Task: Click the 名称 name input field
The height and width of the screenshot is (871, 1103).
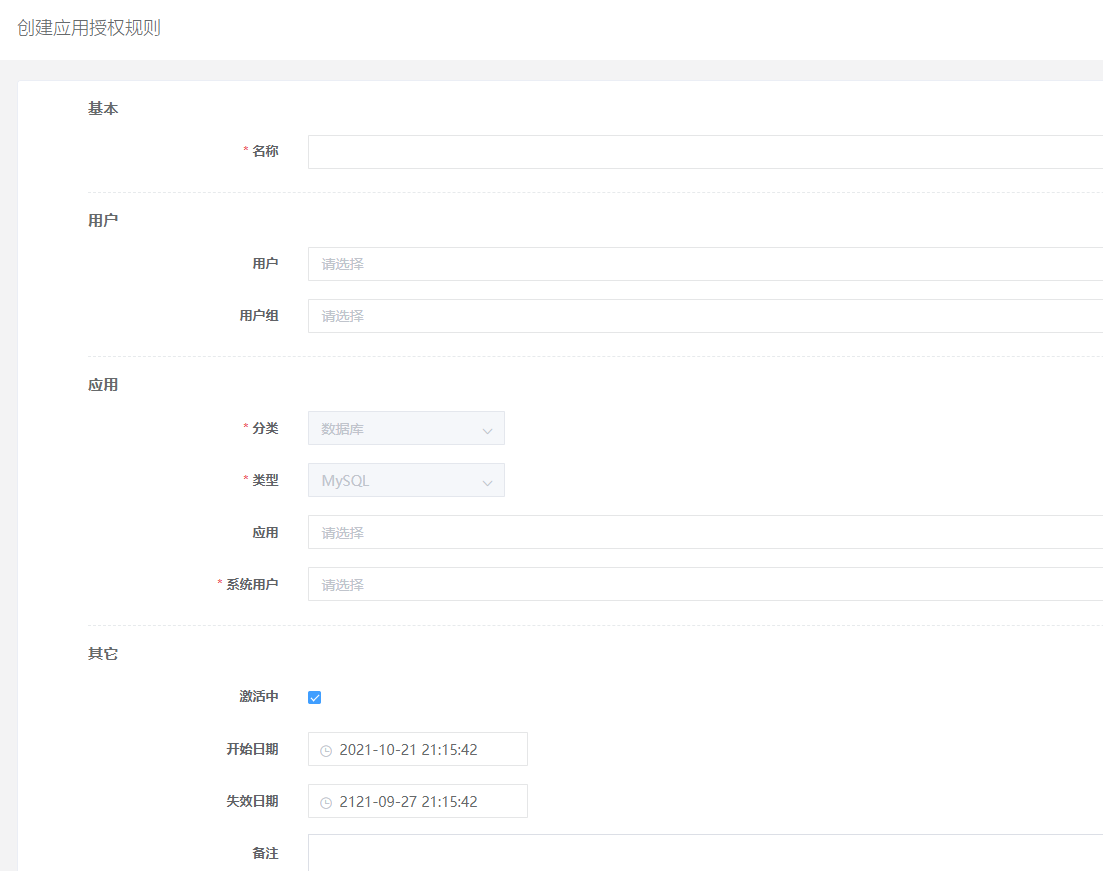Action: [706, 152]
